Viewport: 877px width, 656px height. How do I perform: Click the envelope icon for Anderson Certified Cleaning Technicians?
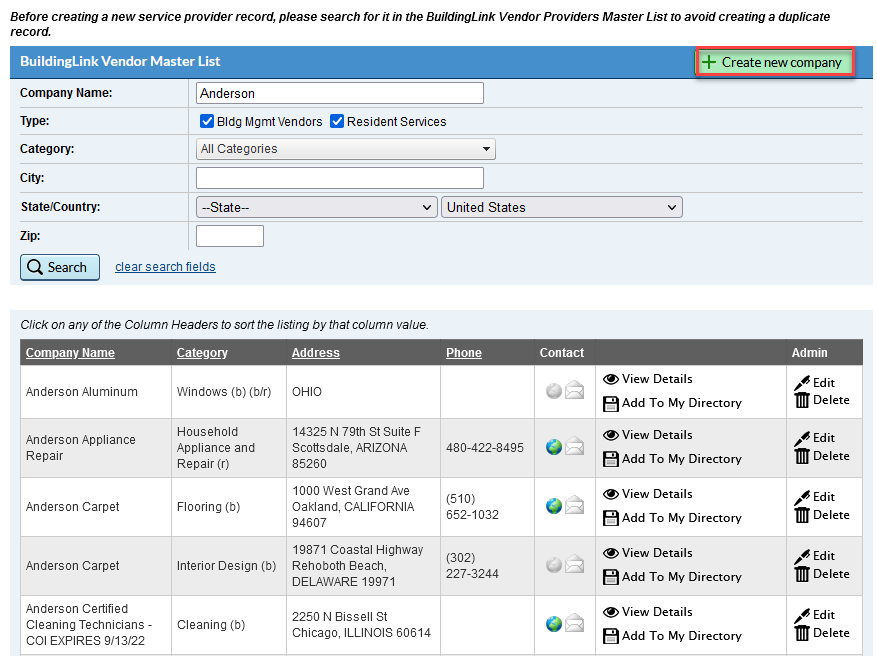pyautogui.click(x=574, y=623)
